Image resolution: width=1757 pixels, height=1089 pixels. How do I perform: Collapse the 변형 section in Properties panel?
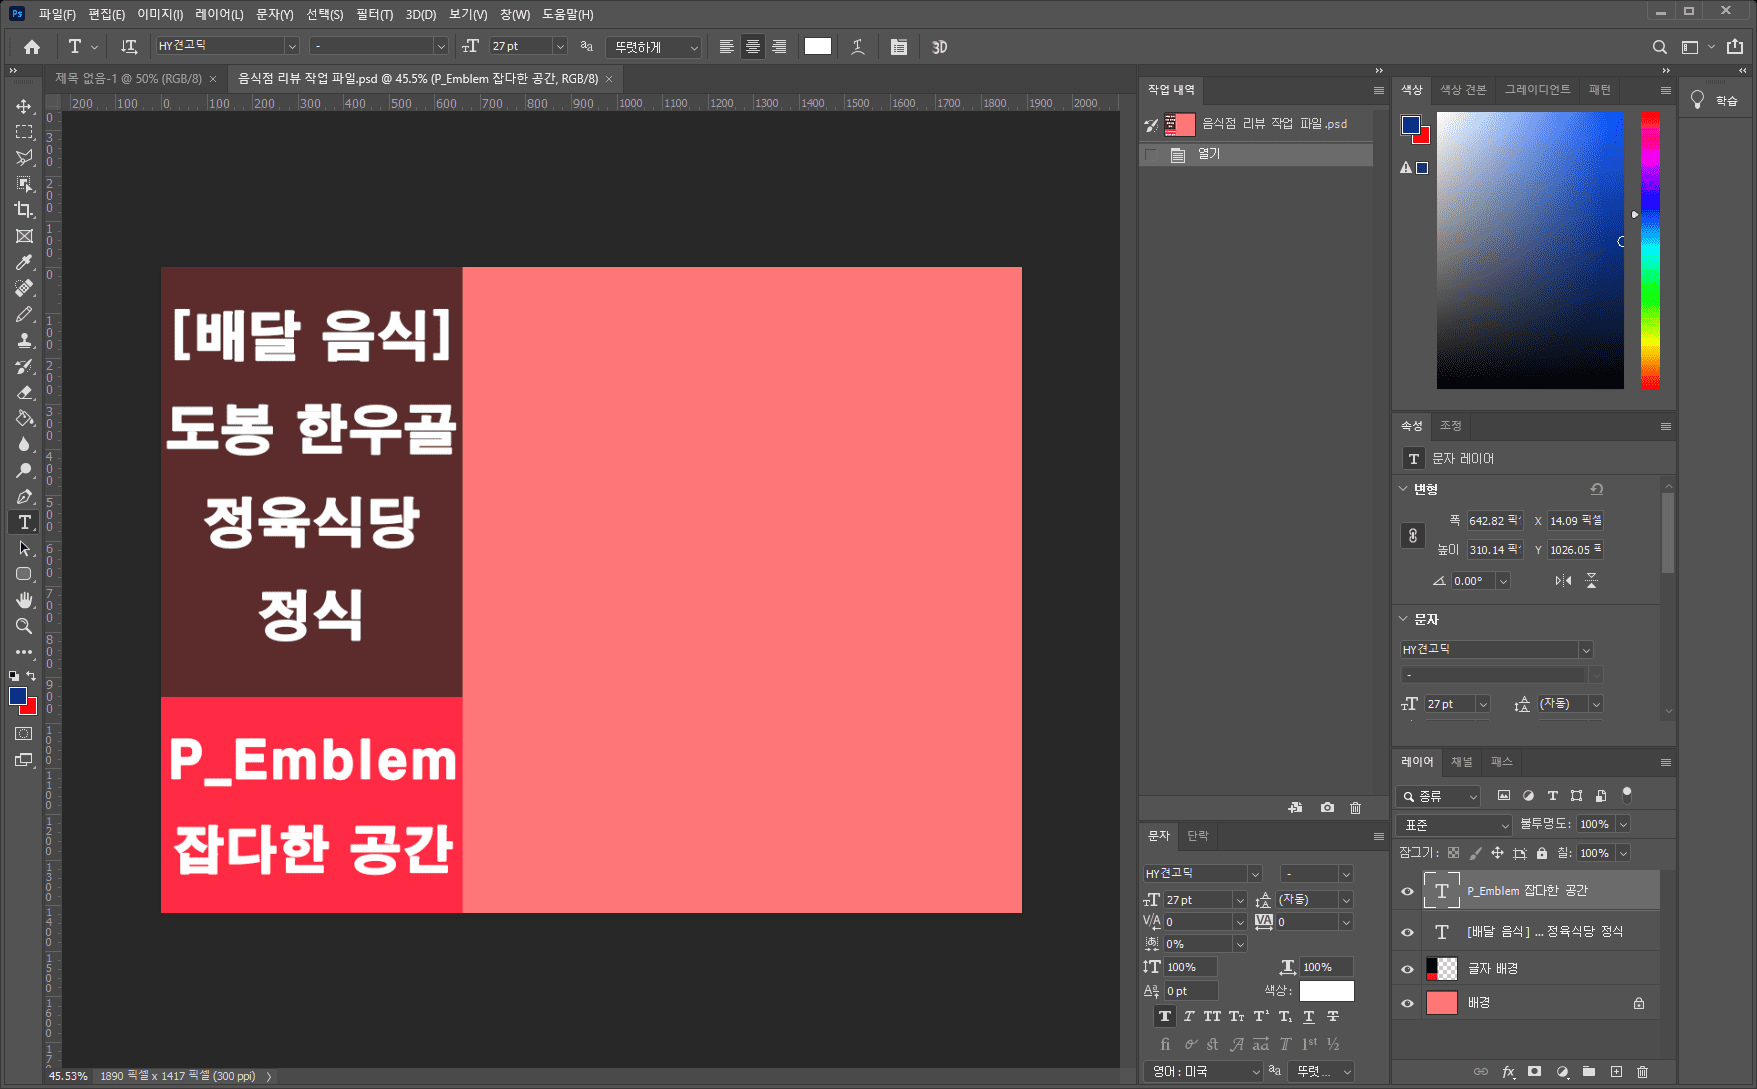pos(1403,489)
